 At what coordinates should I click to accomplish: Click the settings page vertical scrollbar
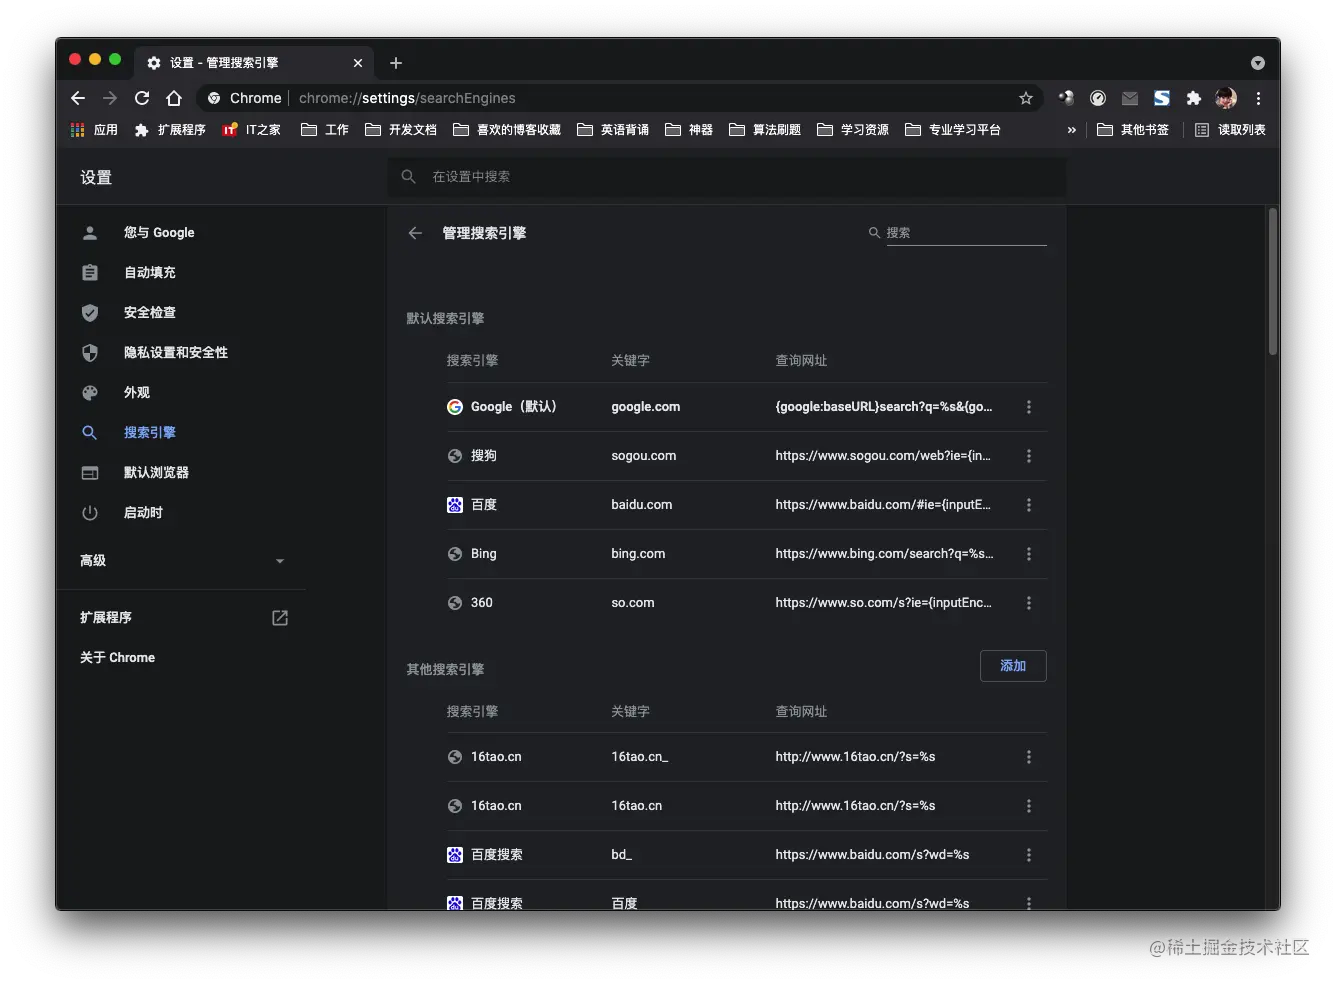pos(1273,281)
